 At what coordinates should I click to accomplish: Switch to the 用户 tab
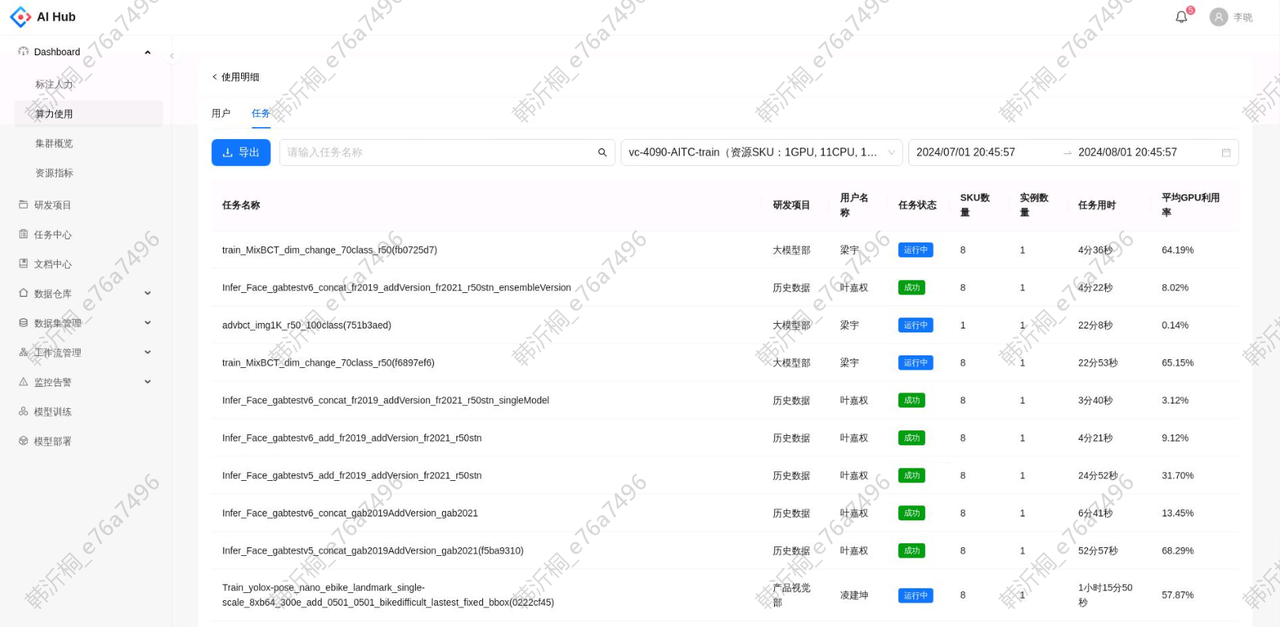coord(221,113)
